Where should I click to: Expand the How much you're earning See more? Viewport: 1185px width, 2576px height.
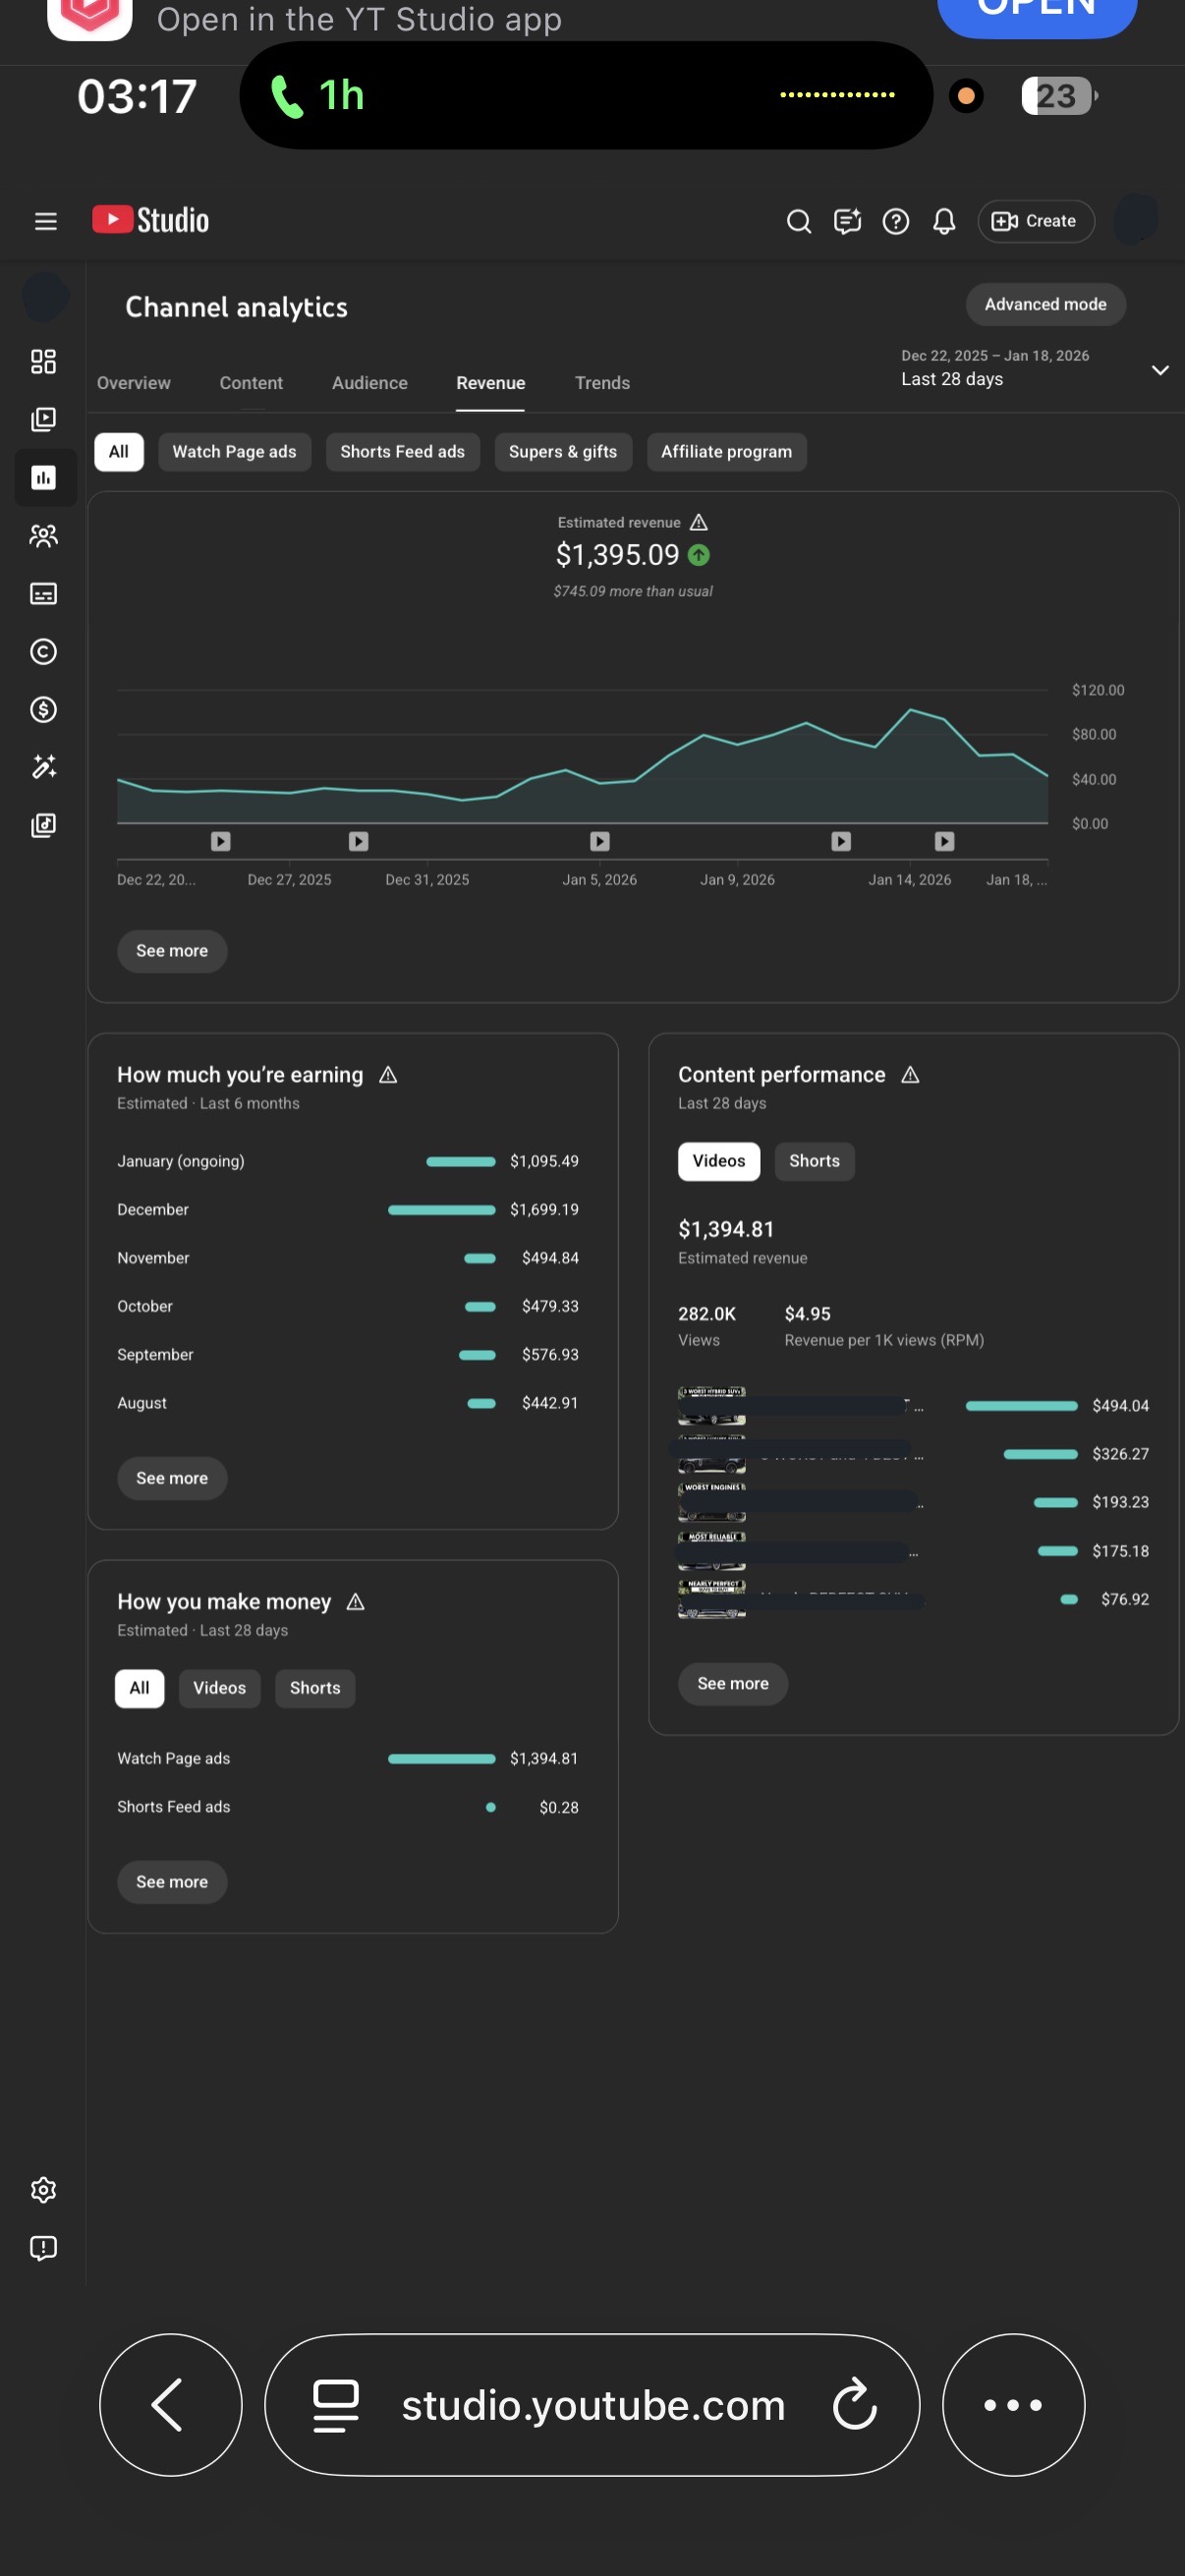click(172, 1478)
